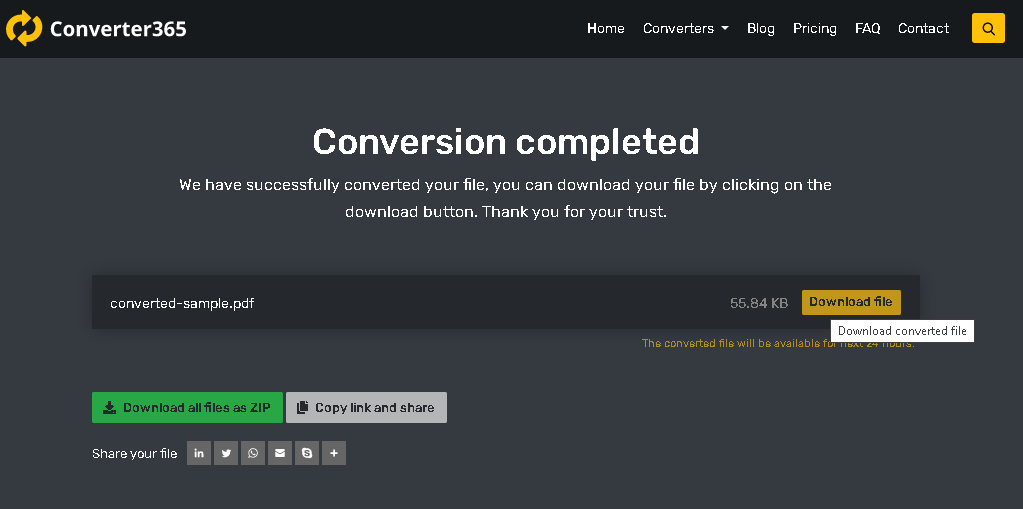Go to the Contact page
Screen dimensions: 1023x509
[923, 28]
